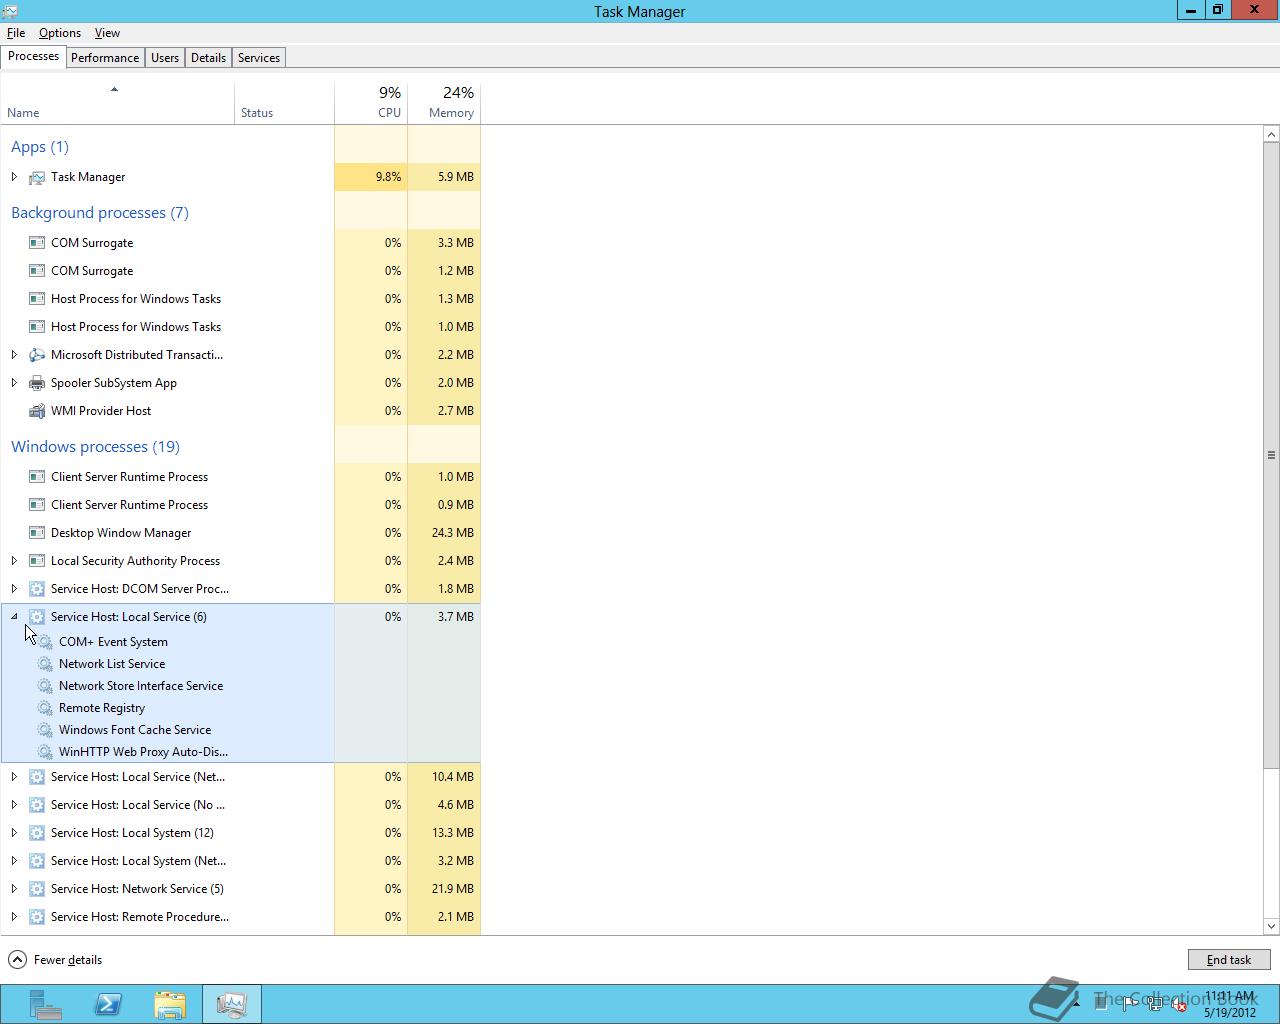The width and height of the screenshot is (1280, 1024).
Task: Open the File menu
Action: pos(16,33)
